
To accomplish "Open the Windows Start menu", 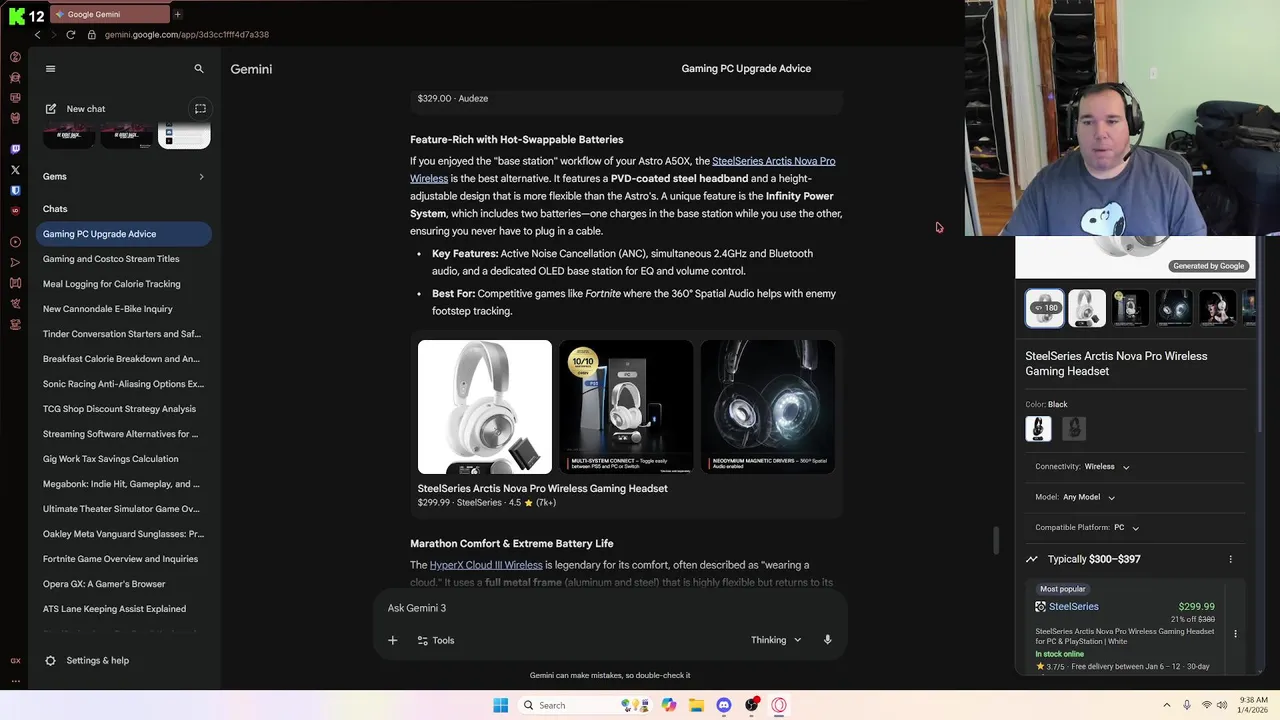I will click(x=501, y=705).
